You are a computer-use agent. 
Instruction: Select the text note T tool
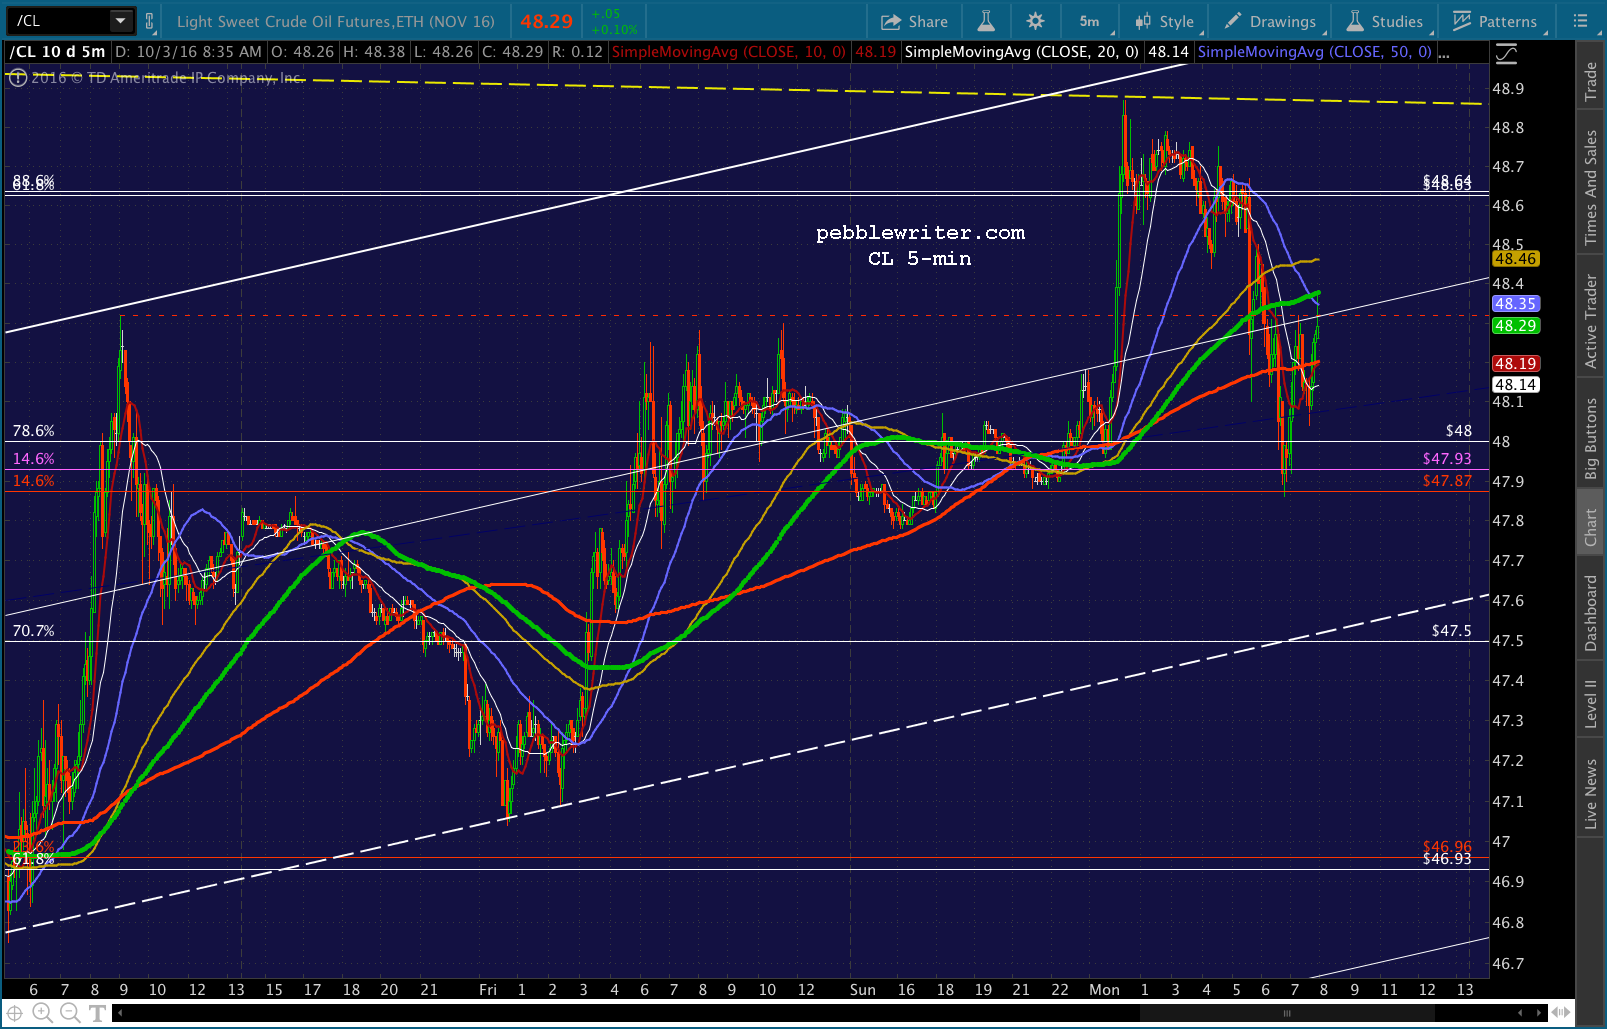pos(97,1013)
